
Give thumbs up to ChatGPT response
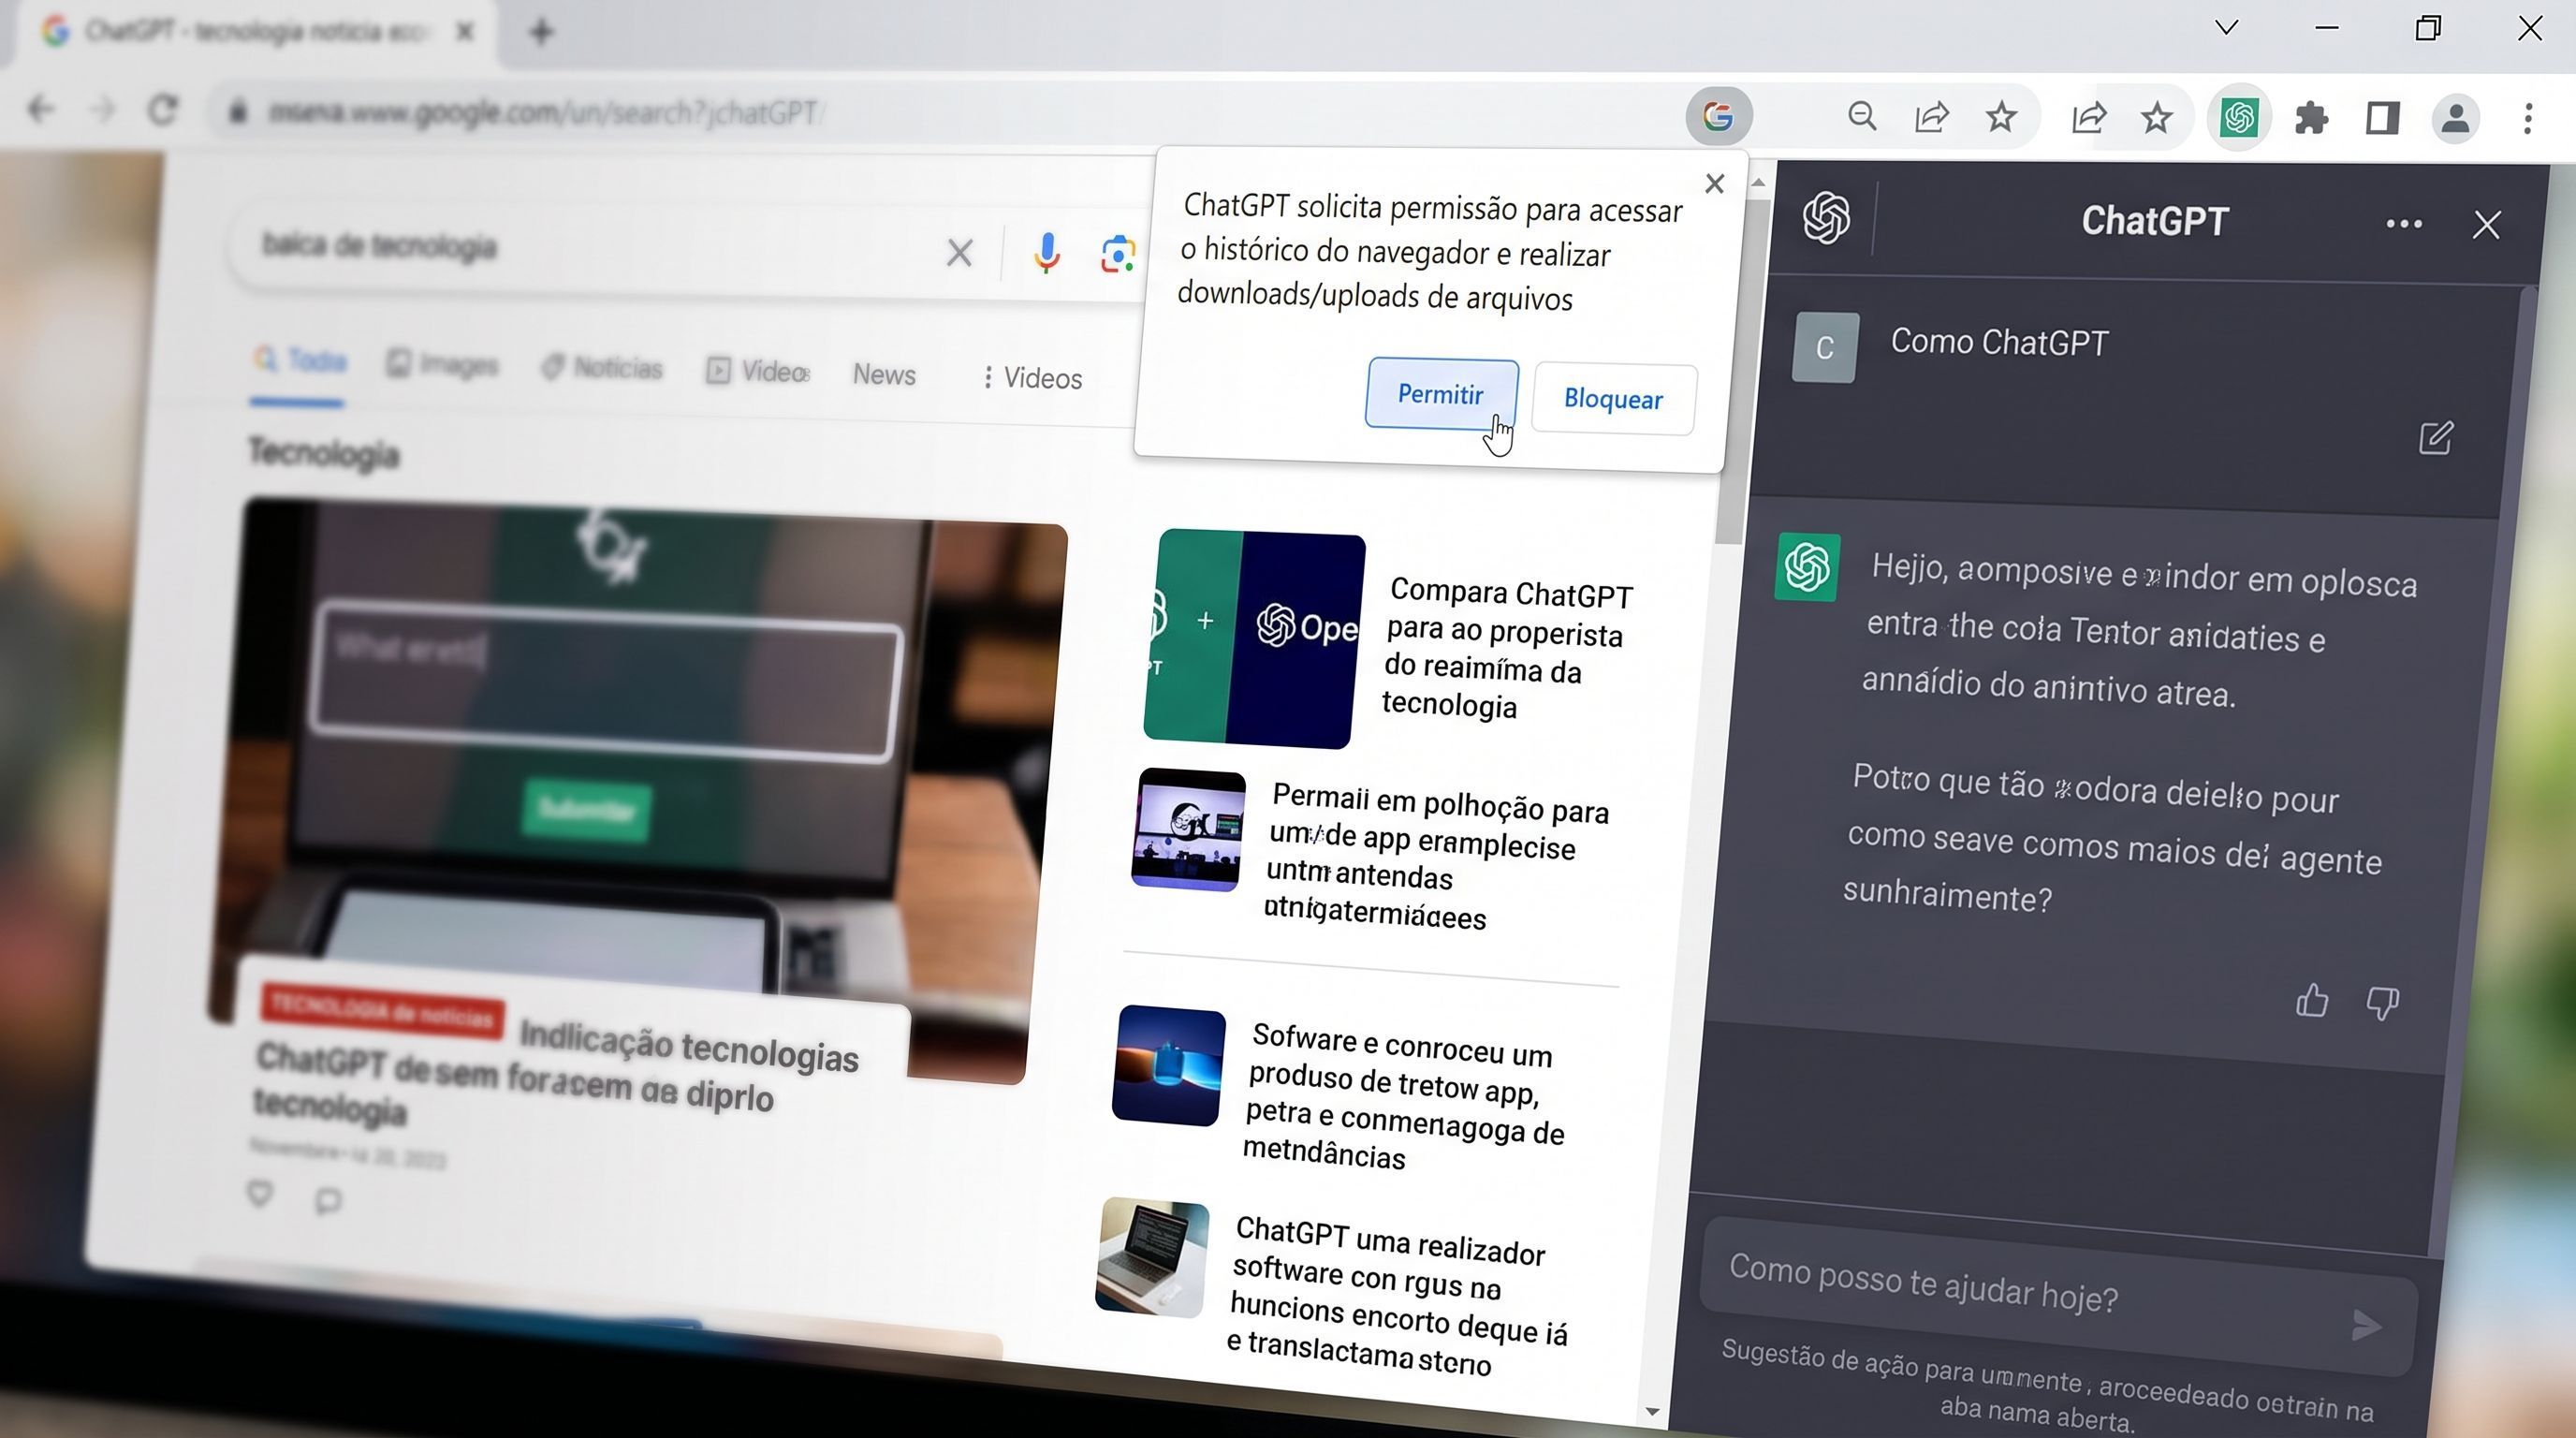click(x=2311, y=1001)
